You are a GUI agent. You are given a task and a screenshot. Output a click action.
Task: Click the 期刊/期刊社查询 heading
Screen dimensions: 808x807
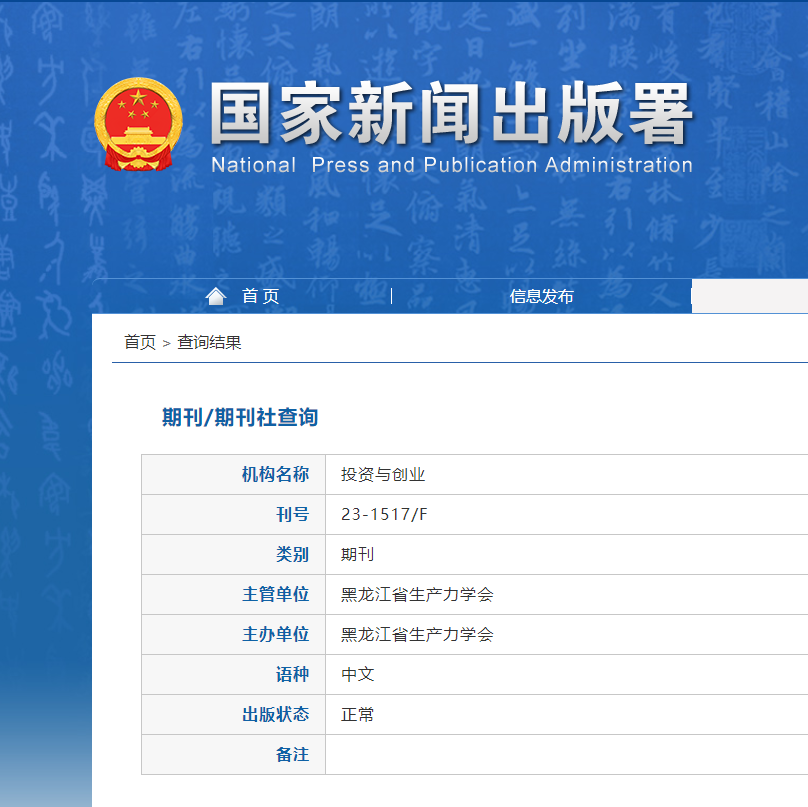(x=240, y=417)
